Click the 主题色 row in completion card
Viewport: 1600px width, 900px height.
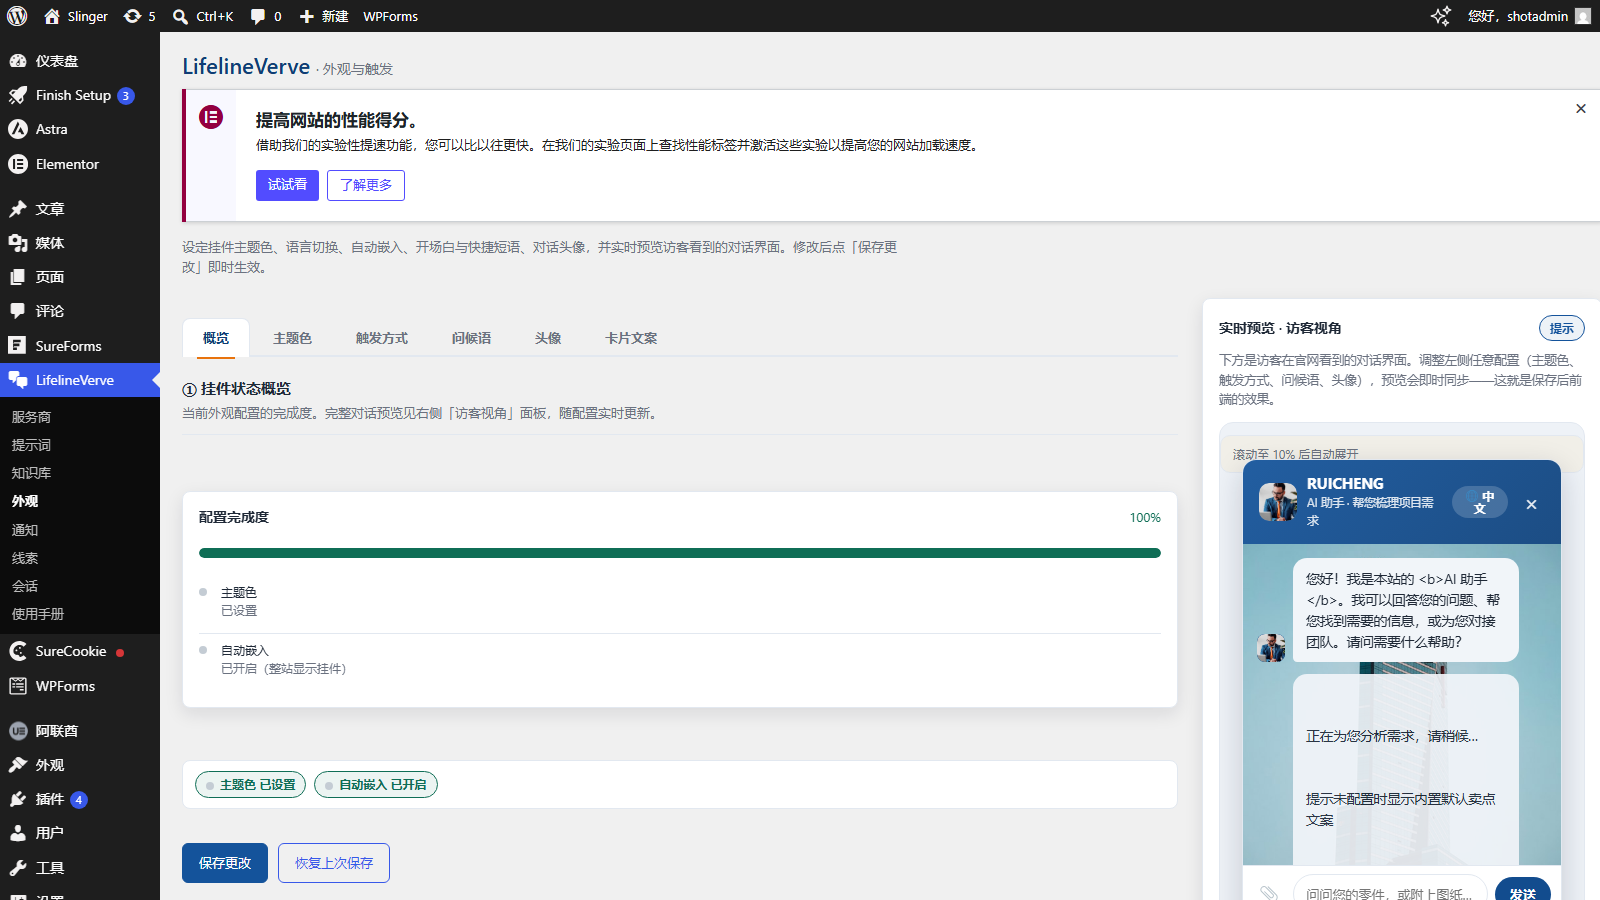pyautogui.click(x=680, y=602)
